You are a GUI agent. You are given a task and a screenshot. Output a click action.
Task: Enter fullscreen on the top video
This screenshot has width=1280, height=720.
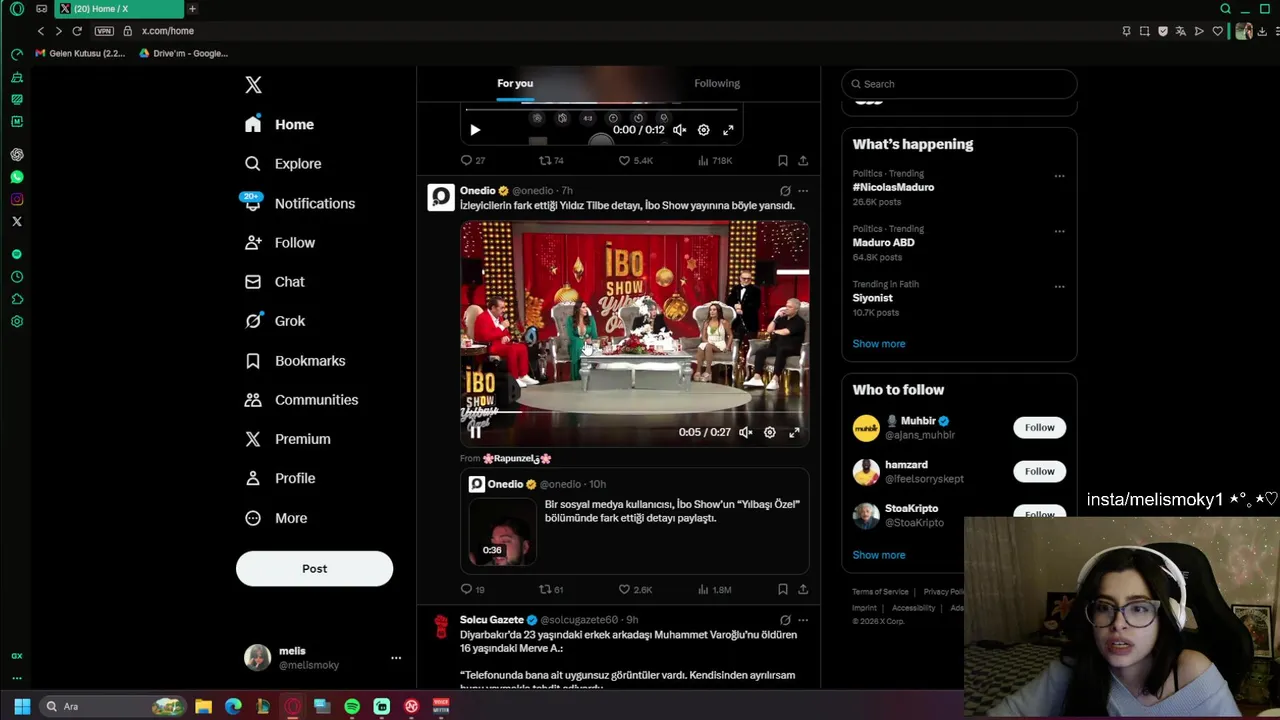pos(728,130)
